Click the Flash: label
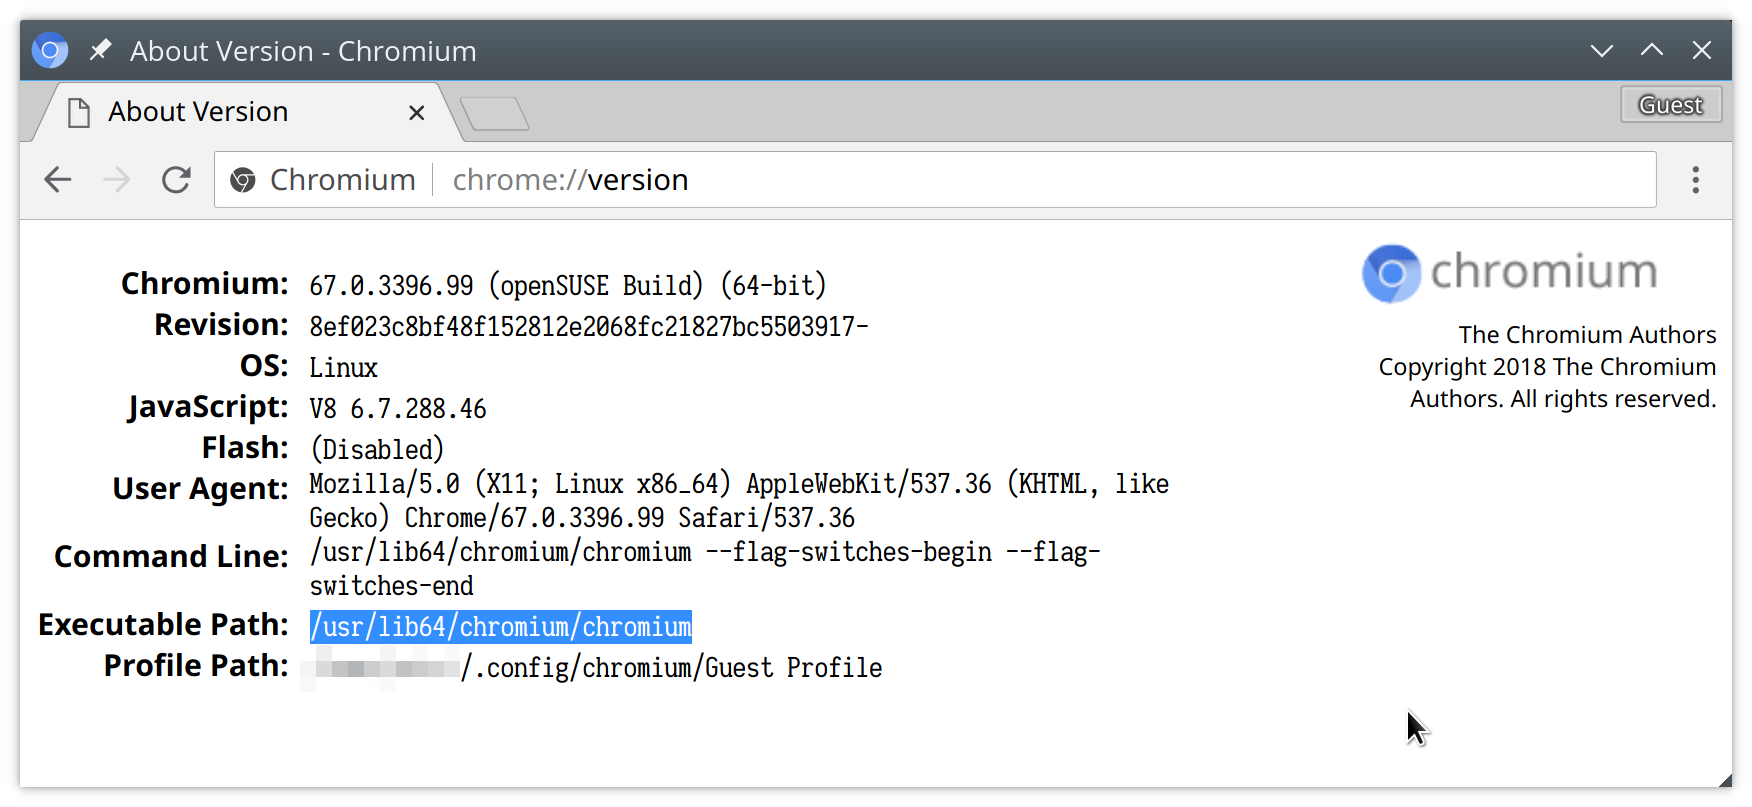1752x807 pixels. (x=245, y=448)
